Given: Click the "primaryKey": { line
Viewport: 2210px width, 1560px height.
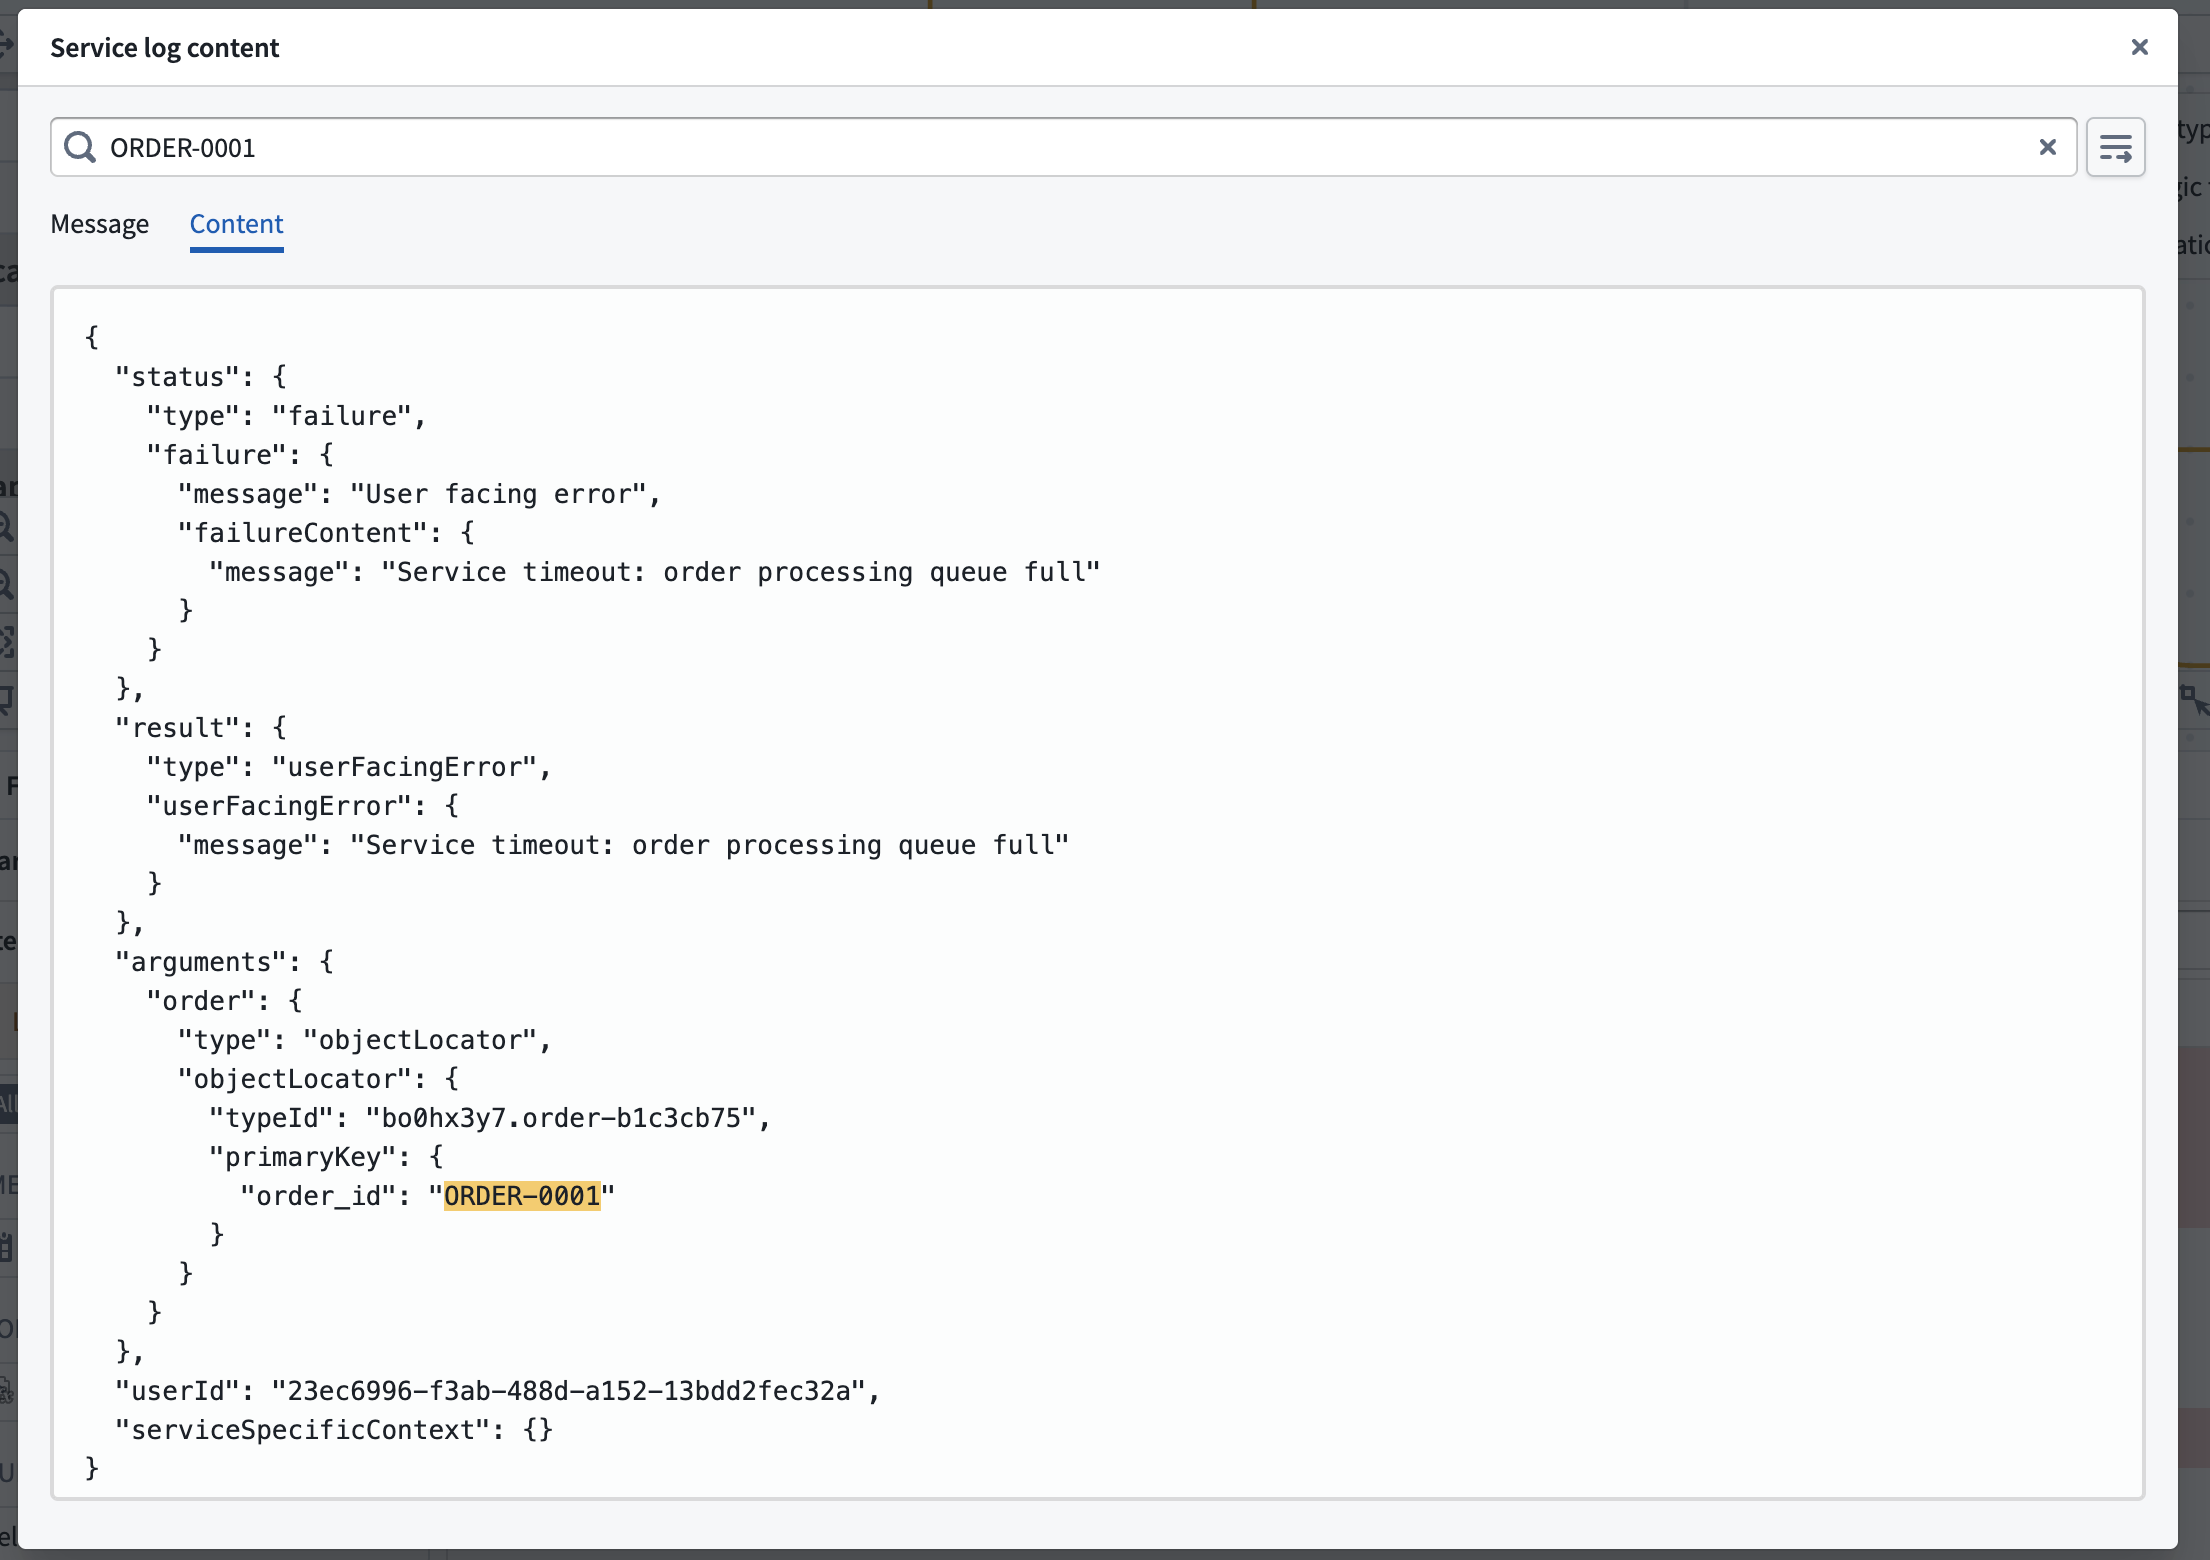Looking at the screenshot, I should click(x=326, y=1157).
